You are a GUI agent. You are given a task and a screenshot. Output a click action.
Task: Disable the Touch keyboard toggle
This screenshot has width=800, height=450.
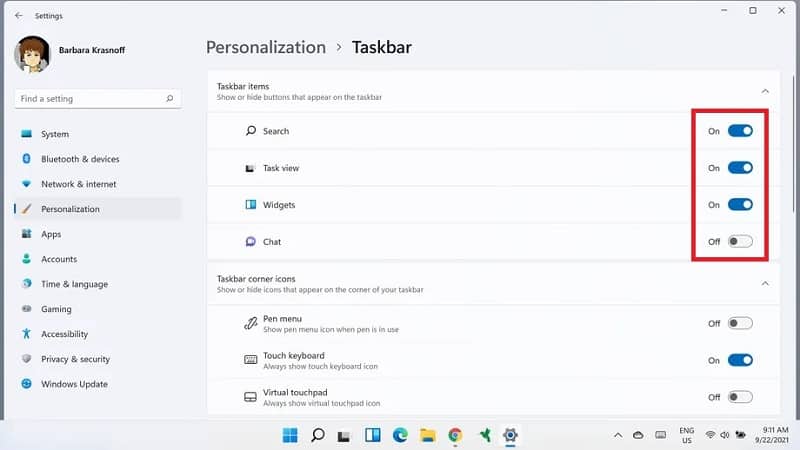(x=740, y=360)
